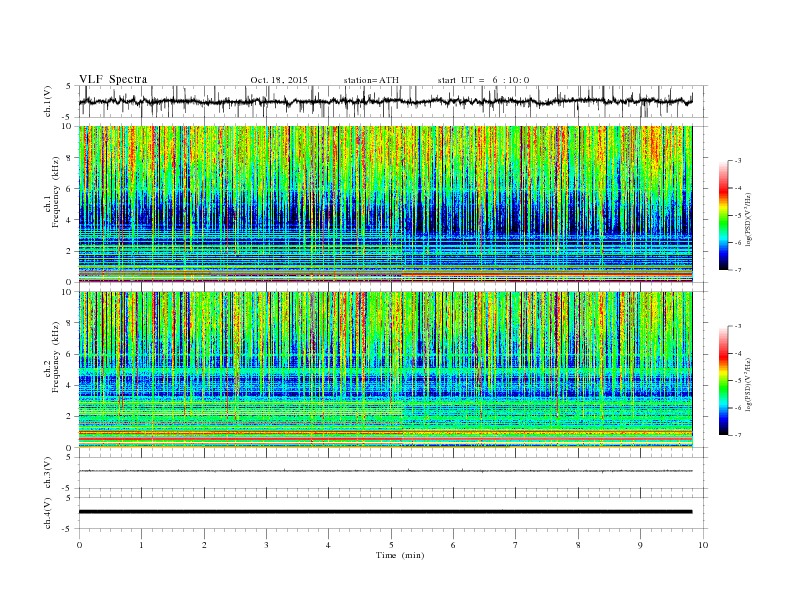792x612 pixels.
Task: Click the '0' tick on the time axis
Action: (79, 545)
